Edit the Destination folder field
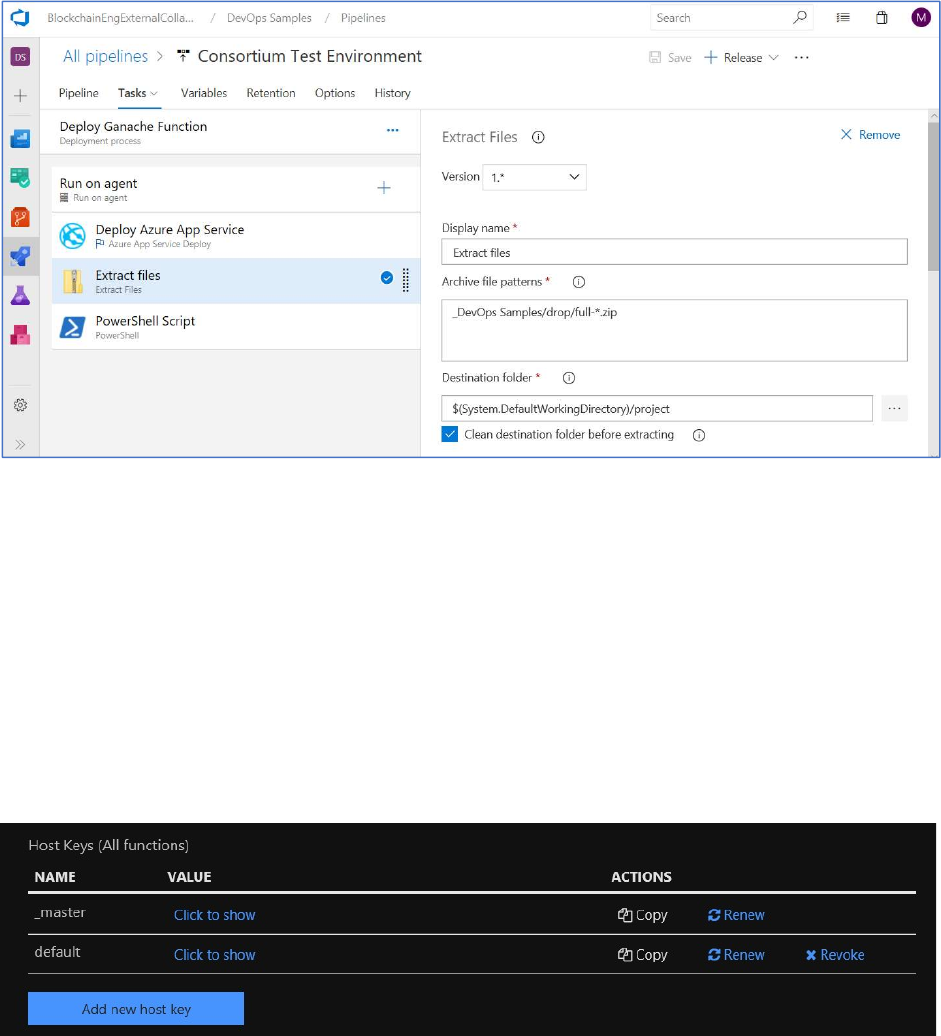This screenshot has height=1036, width=941. click(657, 409)
